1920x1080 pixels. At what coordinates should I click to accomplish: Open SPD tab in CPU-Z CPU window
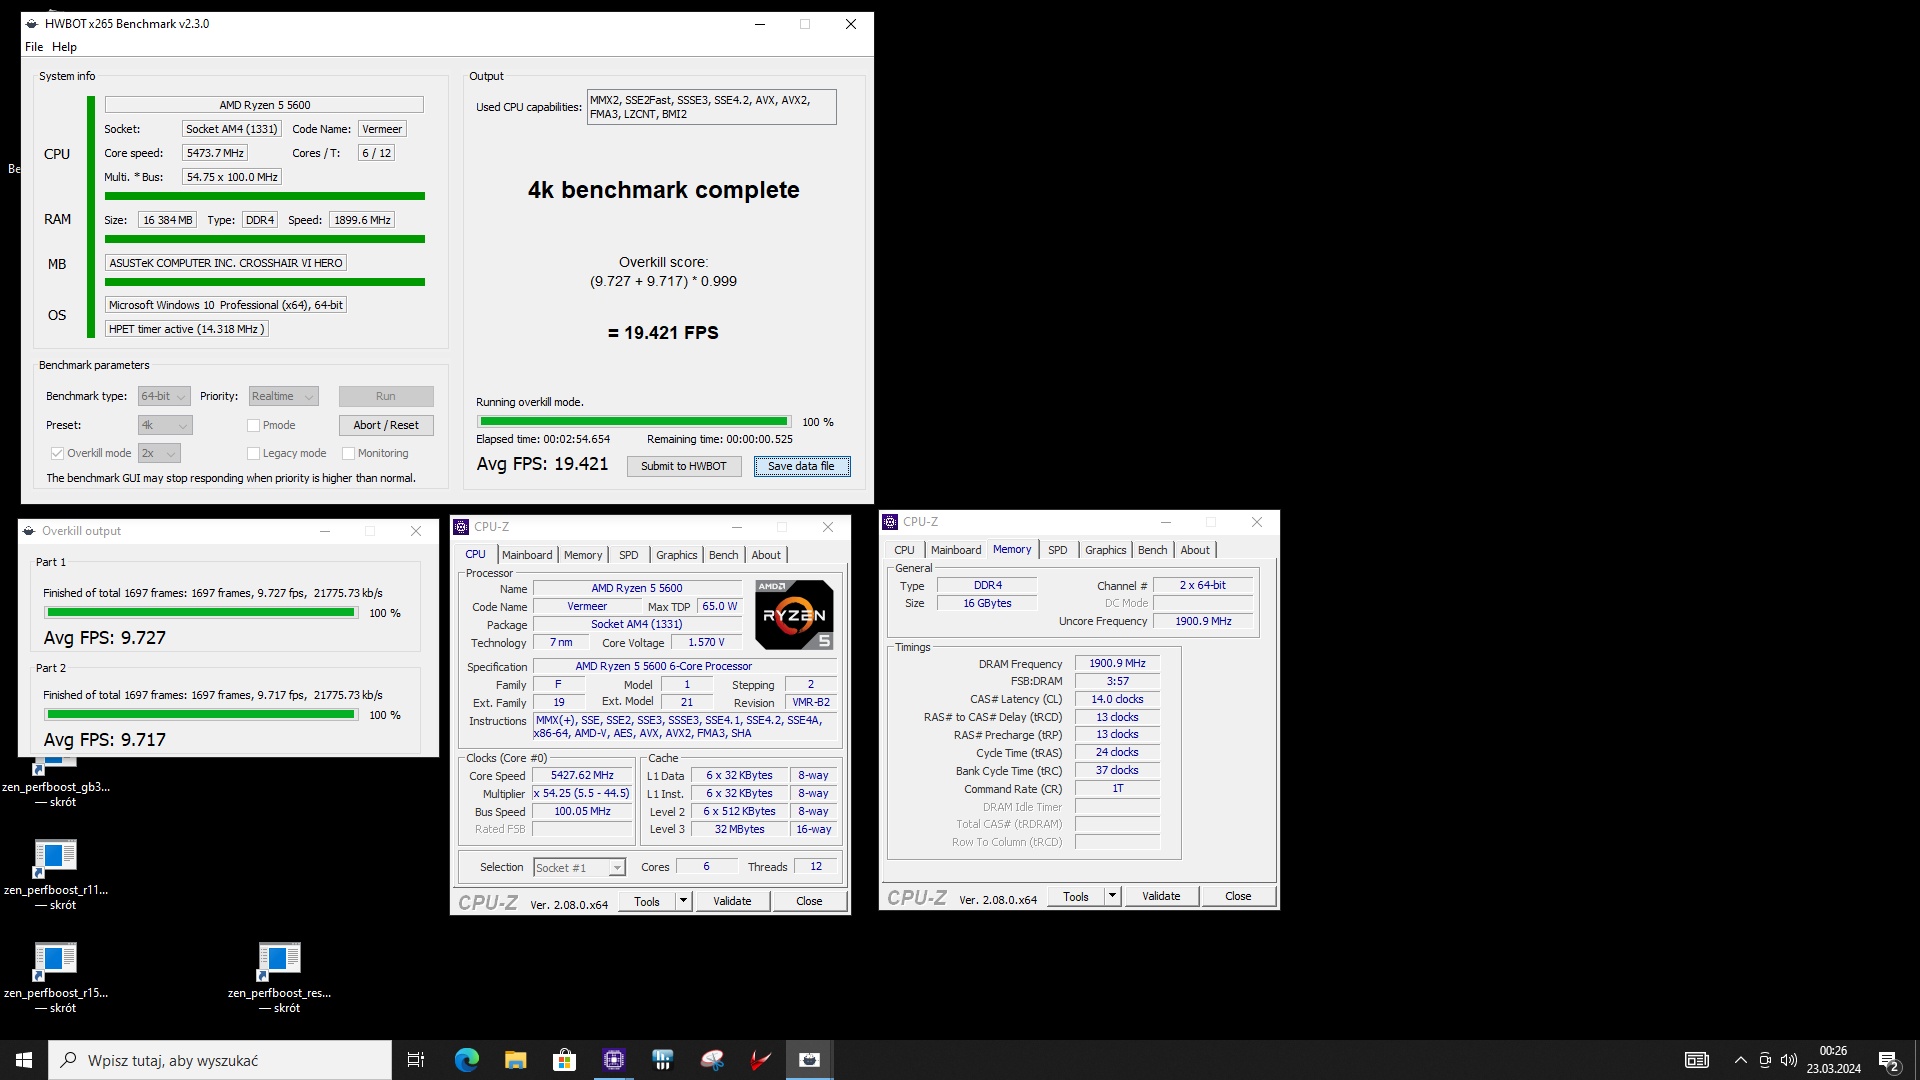[628, 555]
